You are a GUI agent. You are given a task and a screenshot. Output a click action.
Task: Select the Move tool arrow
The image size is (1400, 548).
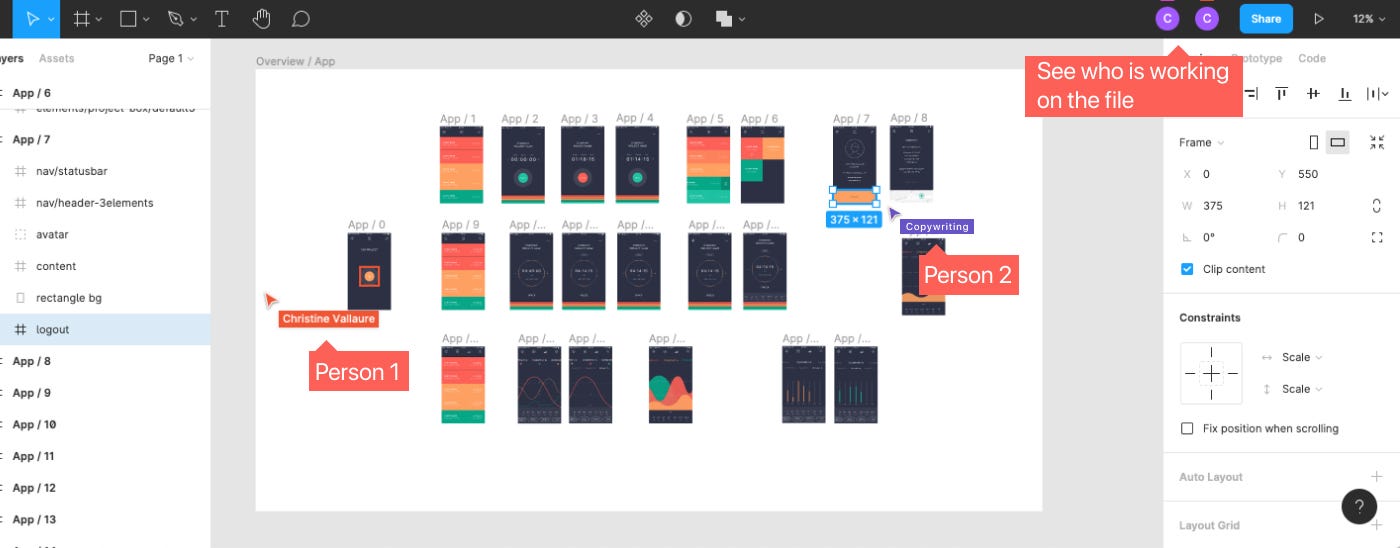tap(32, 18)
